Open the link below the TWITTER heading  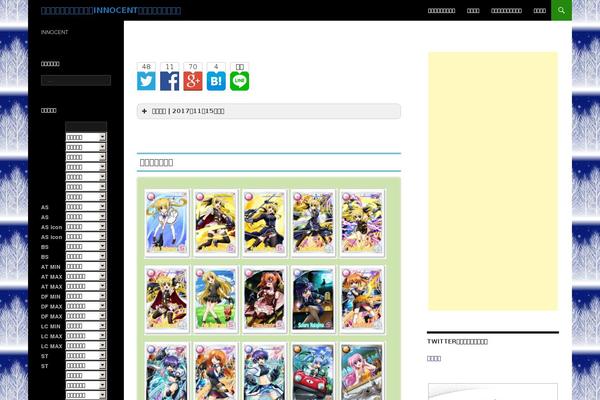click(434, 359)
